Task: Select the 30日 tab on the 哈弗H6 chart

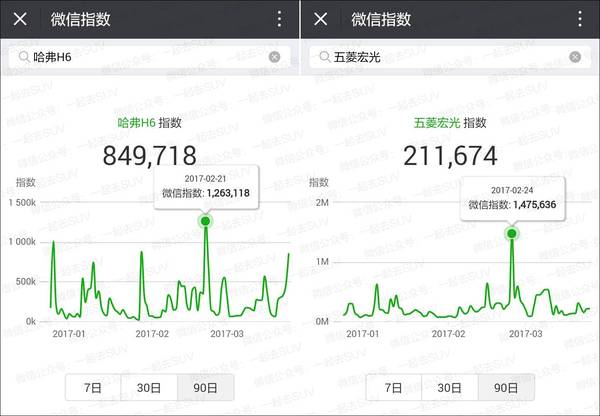Action: pyautogui.click(x=149, y=388)
